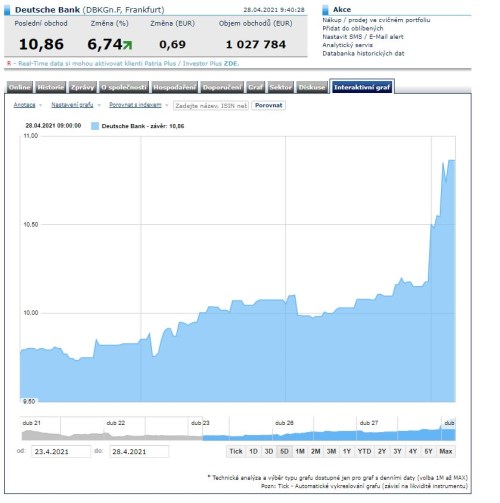Select the Interaktivní graf tab
Image resolution: width=500 pixels, height=503 pixels.
[362, 87]
